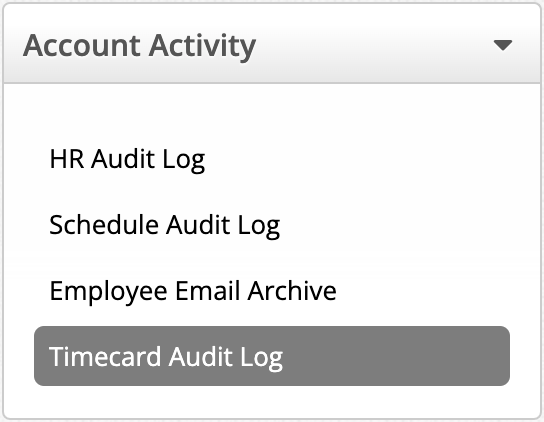Click the Account Activity dropdown arrow icon

503,45
